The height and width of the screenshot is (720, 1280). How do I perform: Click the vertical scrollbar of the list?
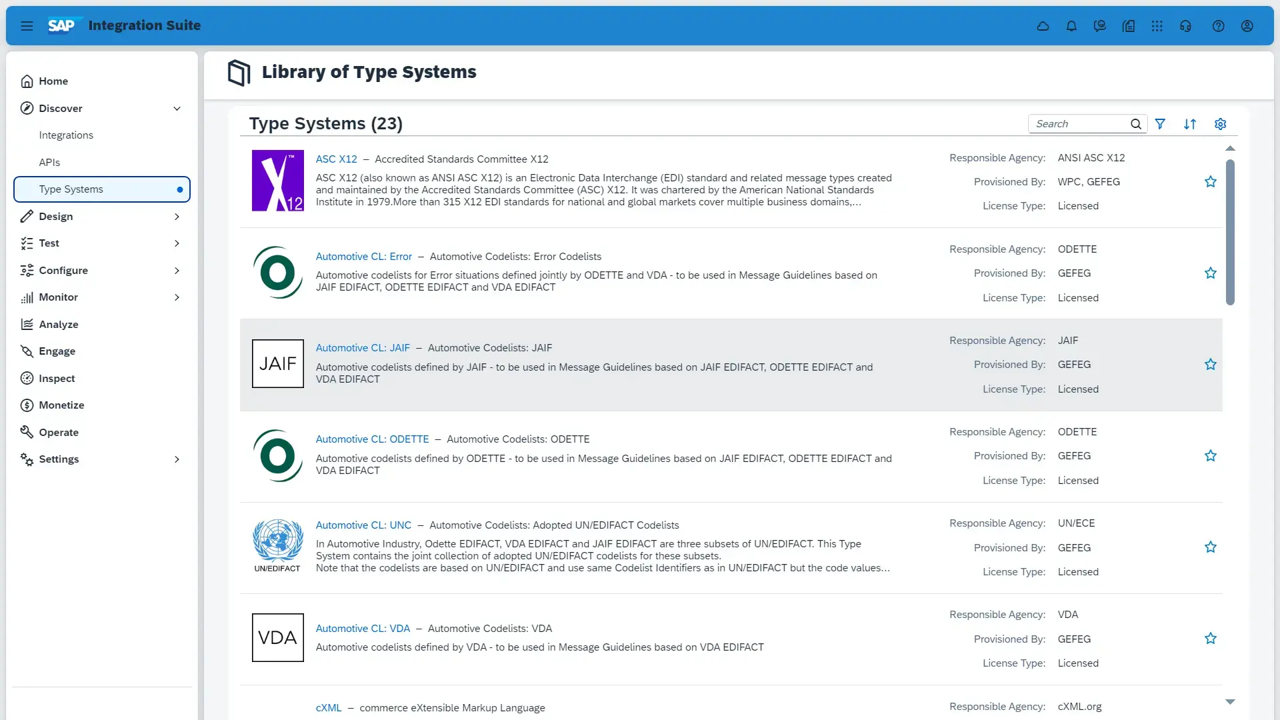[1230, 230]
